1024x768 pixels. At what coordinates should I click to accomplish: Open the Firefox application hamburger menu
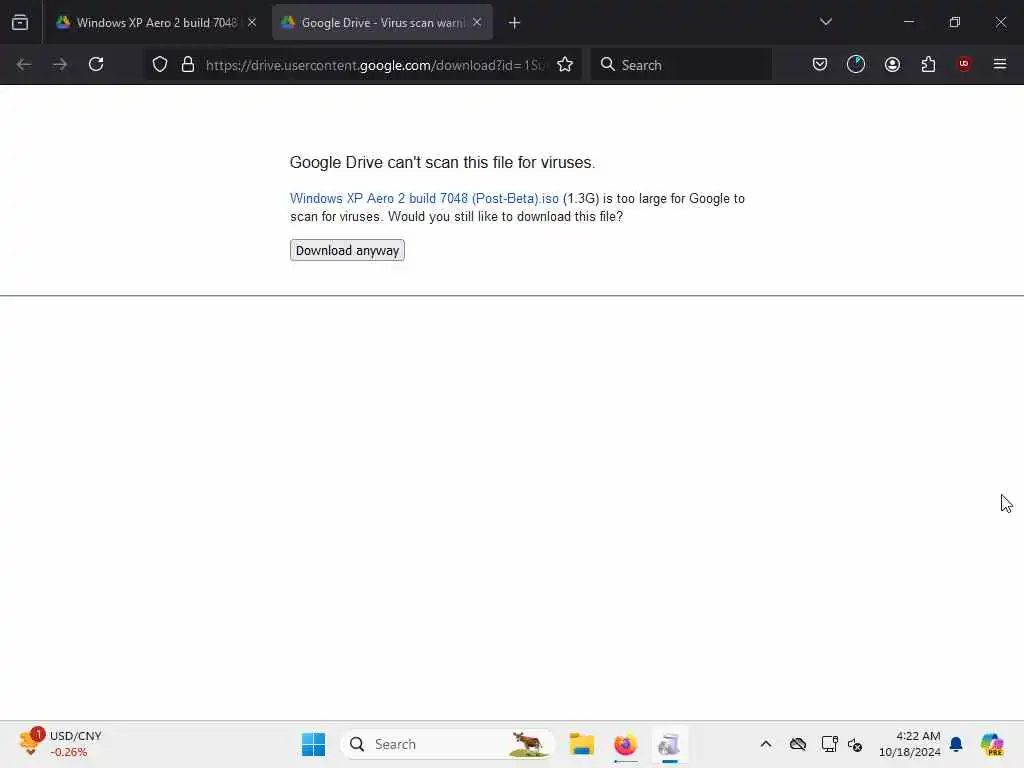click(x=1000, y=64)
